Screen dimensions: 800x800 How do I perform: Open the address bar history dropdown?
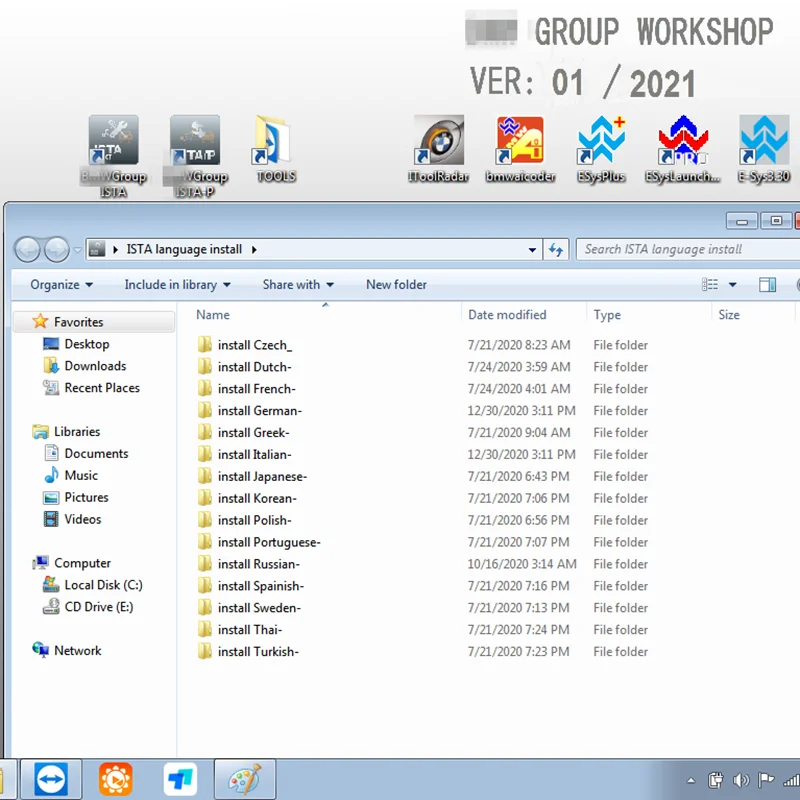532,250
